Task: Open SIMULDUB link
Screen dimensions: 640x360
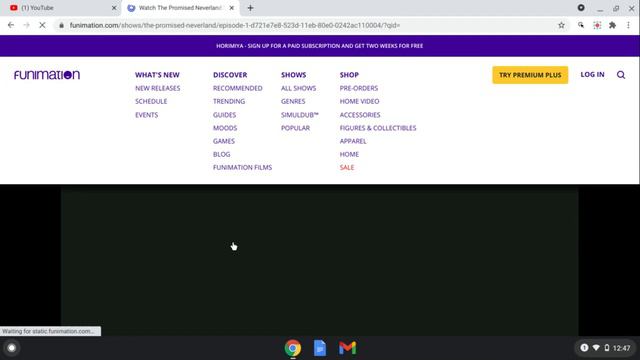Action: 300,115
